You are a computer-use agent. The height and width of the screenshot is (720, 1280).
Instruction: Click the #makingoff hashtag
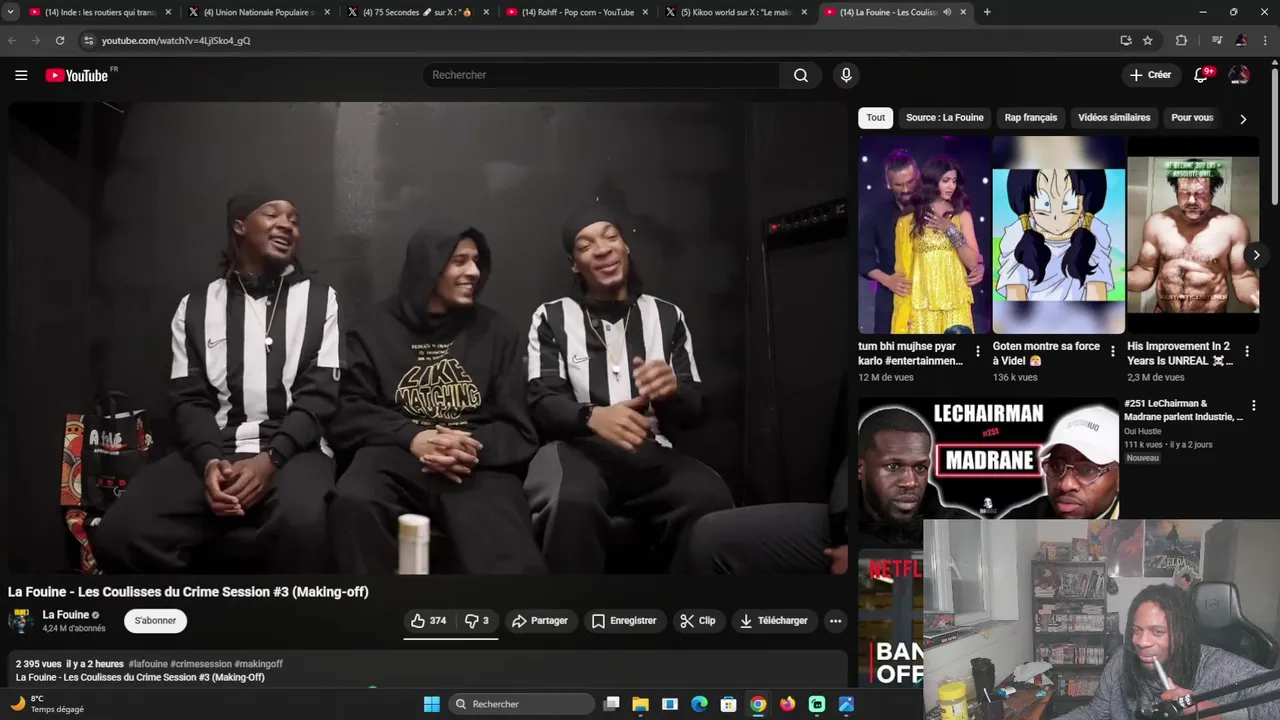[258, 664]
